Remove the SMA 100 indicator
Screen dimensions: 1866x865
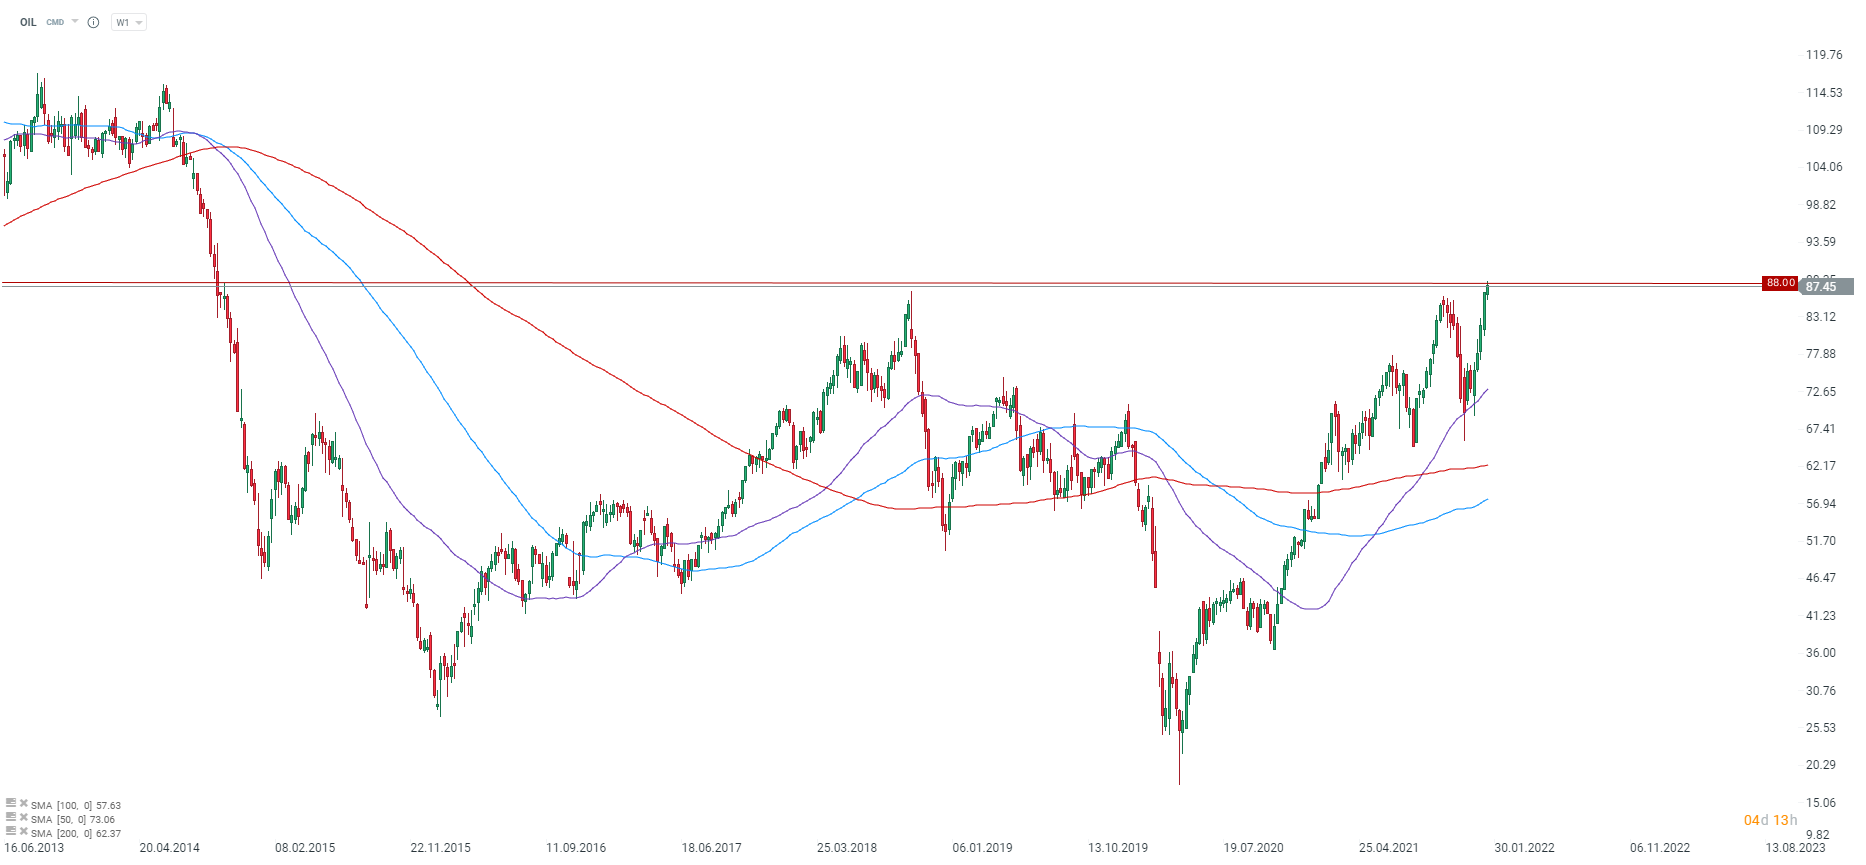pyautogui.click(x=24, y=803)
